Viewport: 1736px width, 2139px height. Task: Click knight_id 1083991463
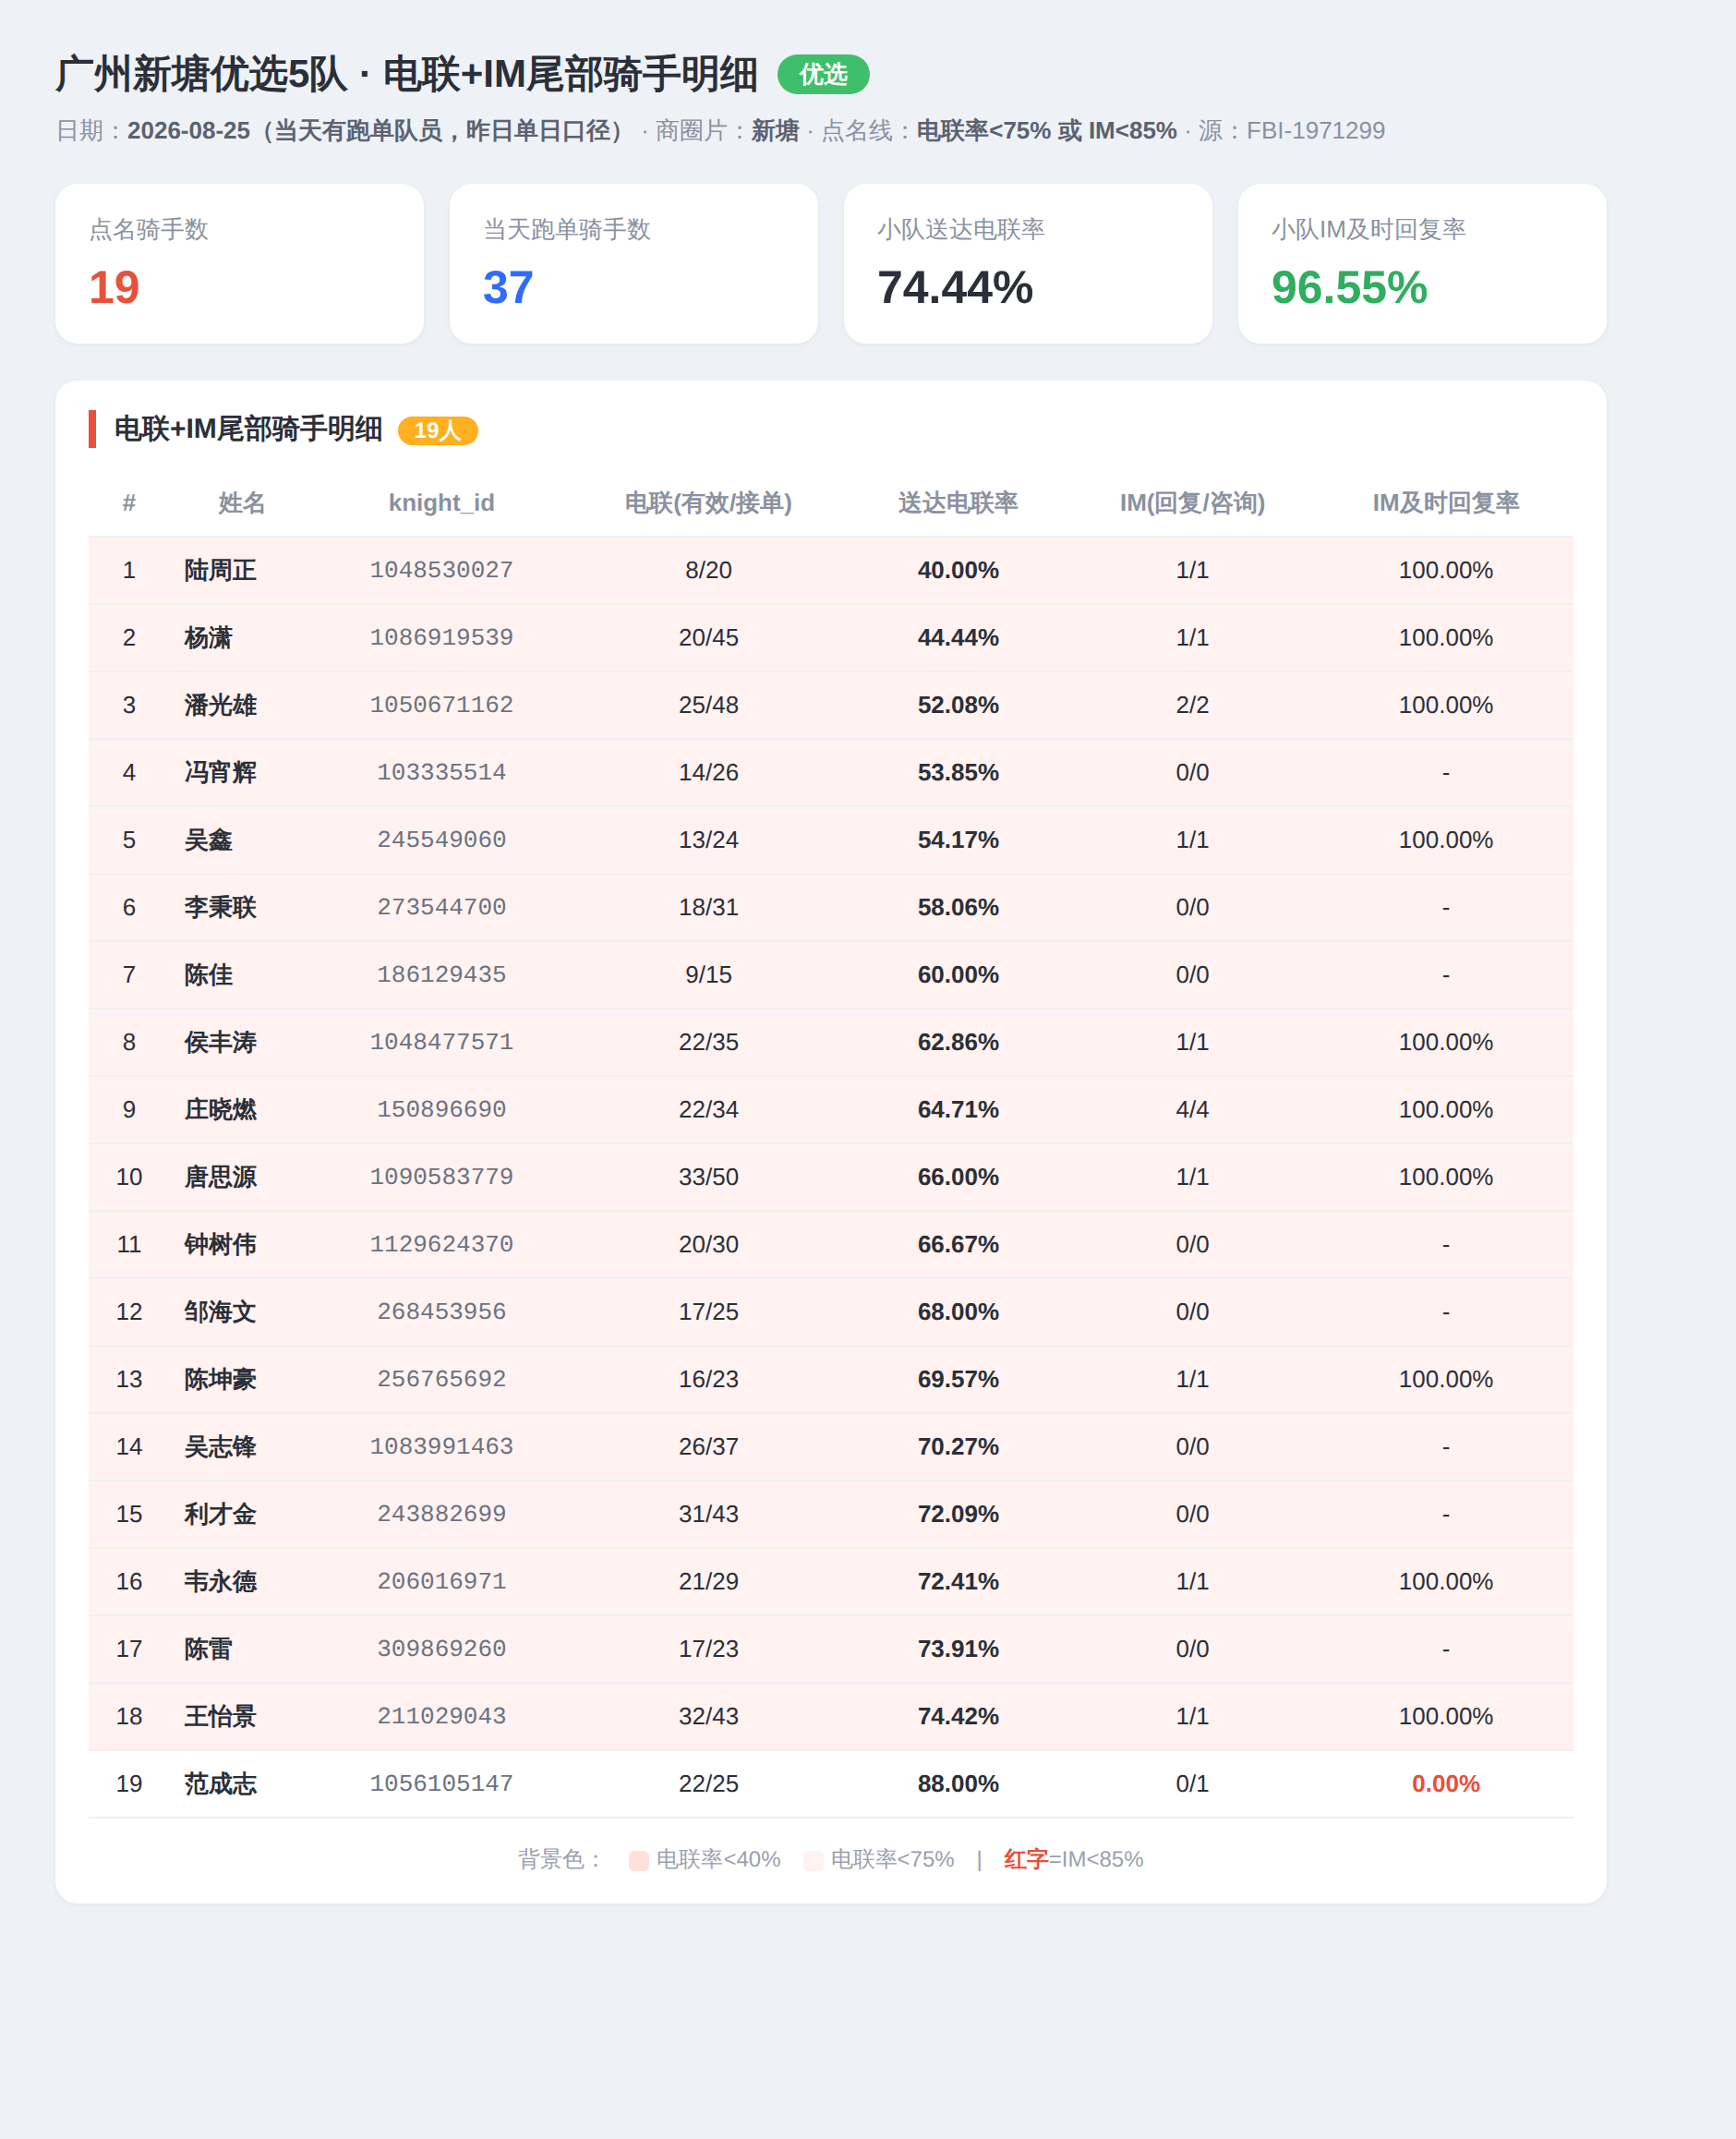(x=441, y=1447)
